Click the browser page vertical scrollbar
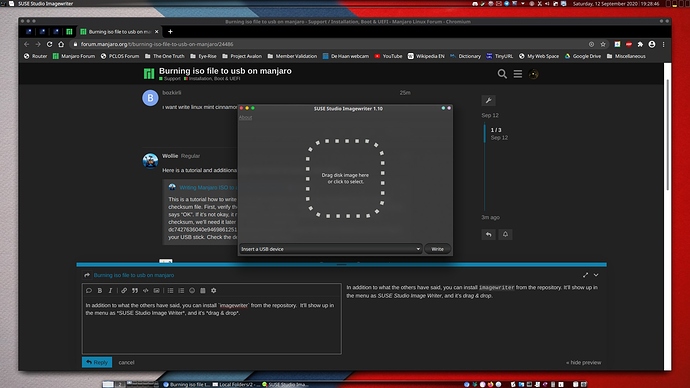Image resolution: width=690 pixels, height=388 pixels. 668,134
